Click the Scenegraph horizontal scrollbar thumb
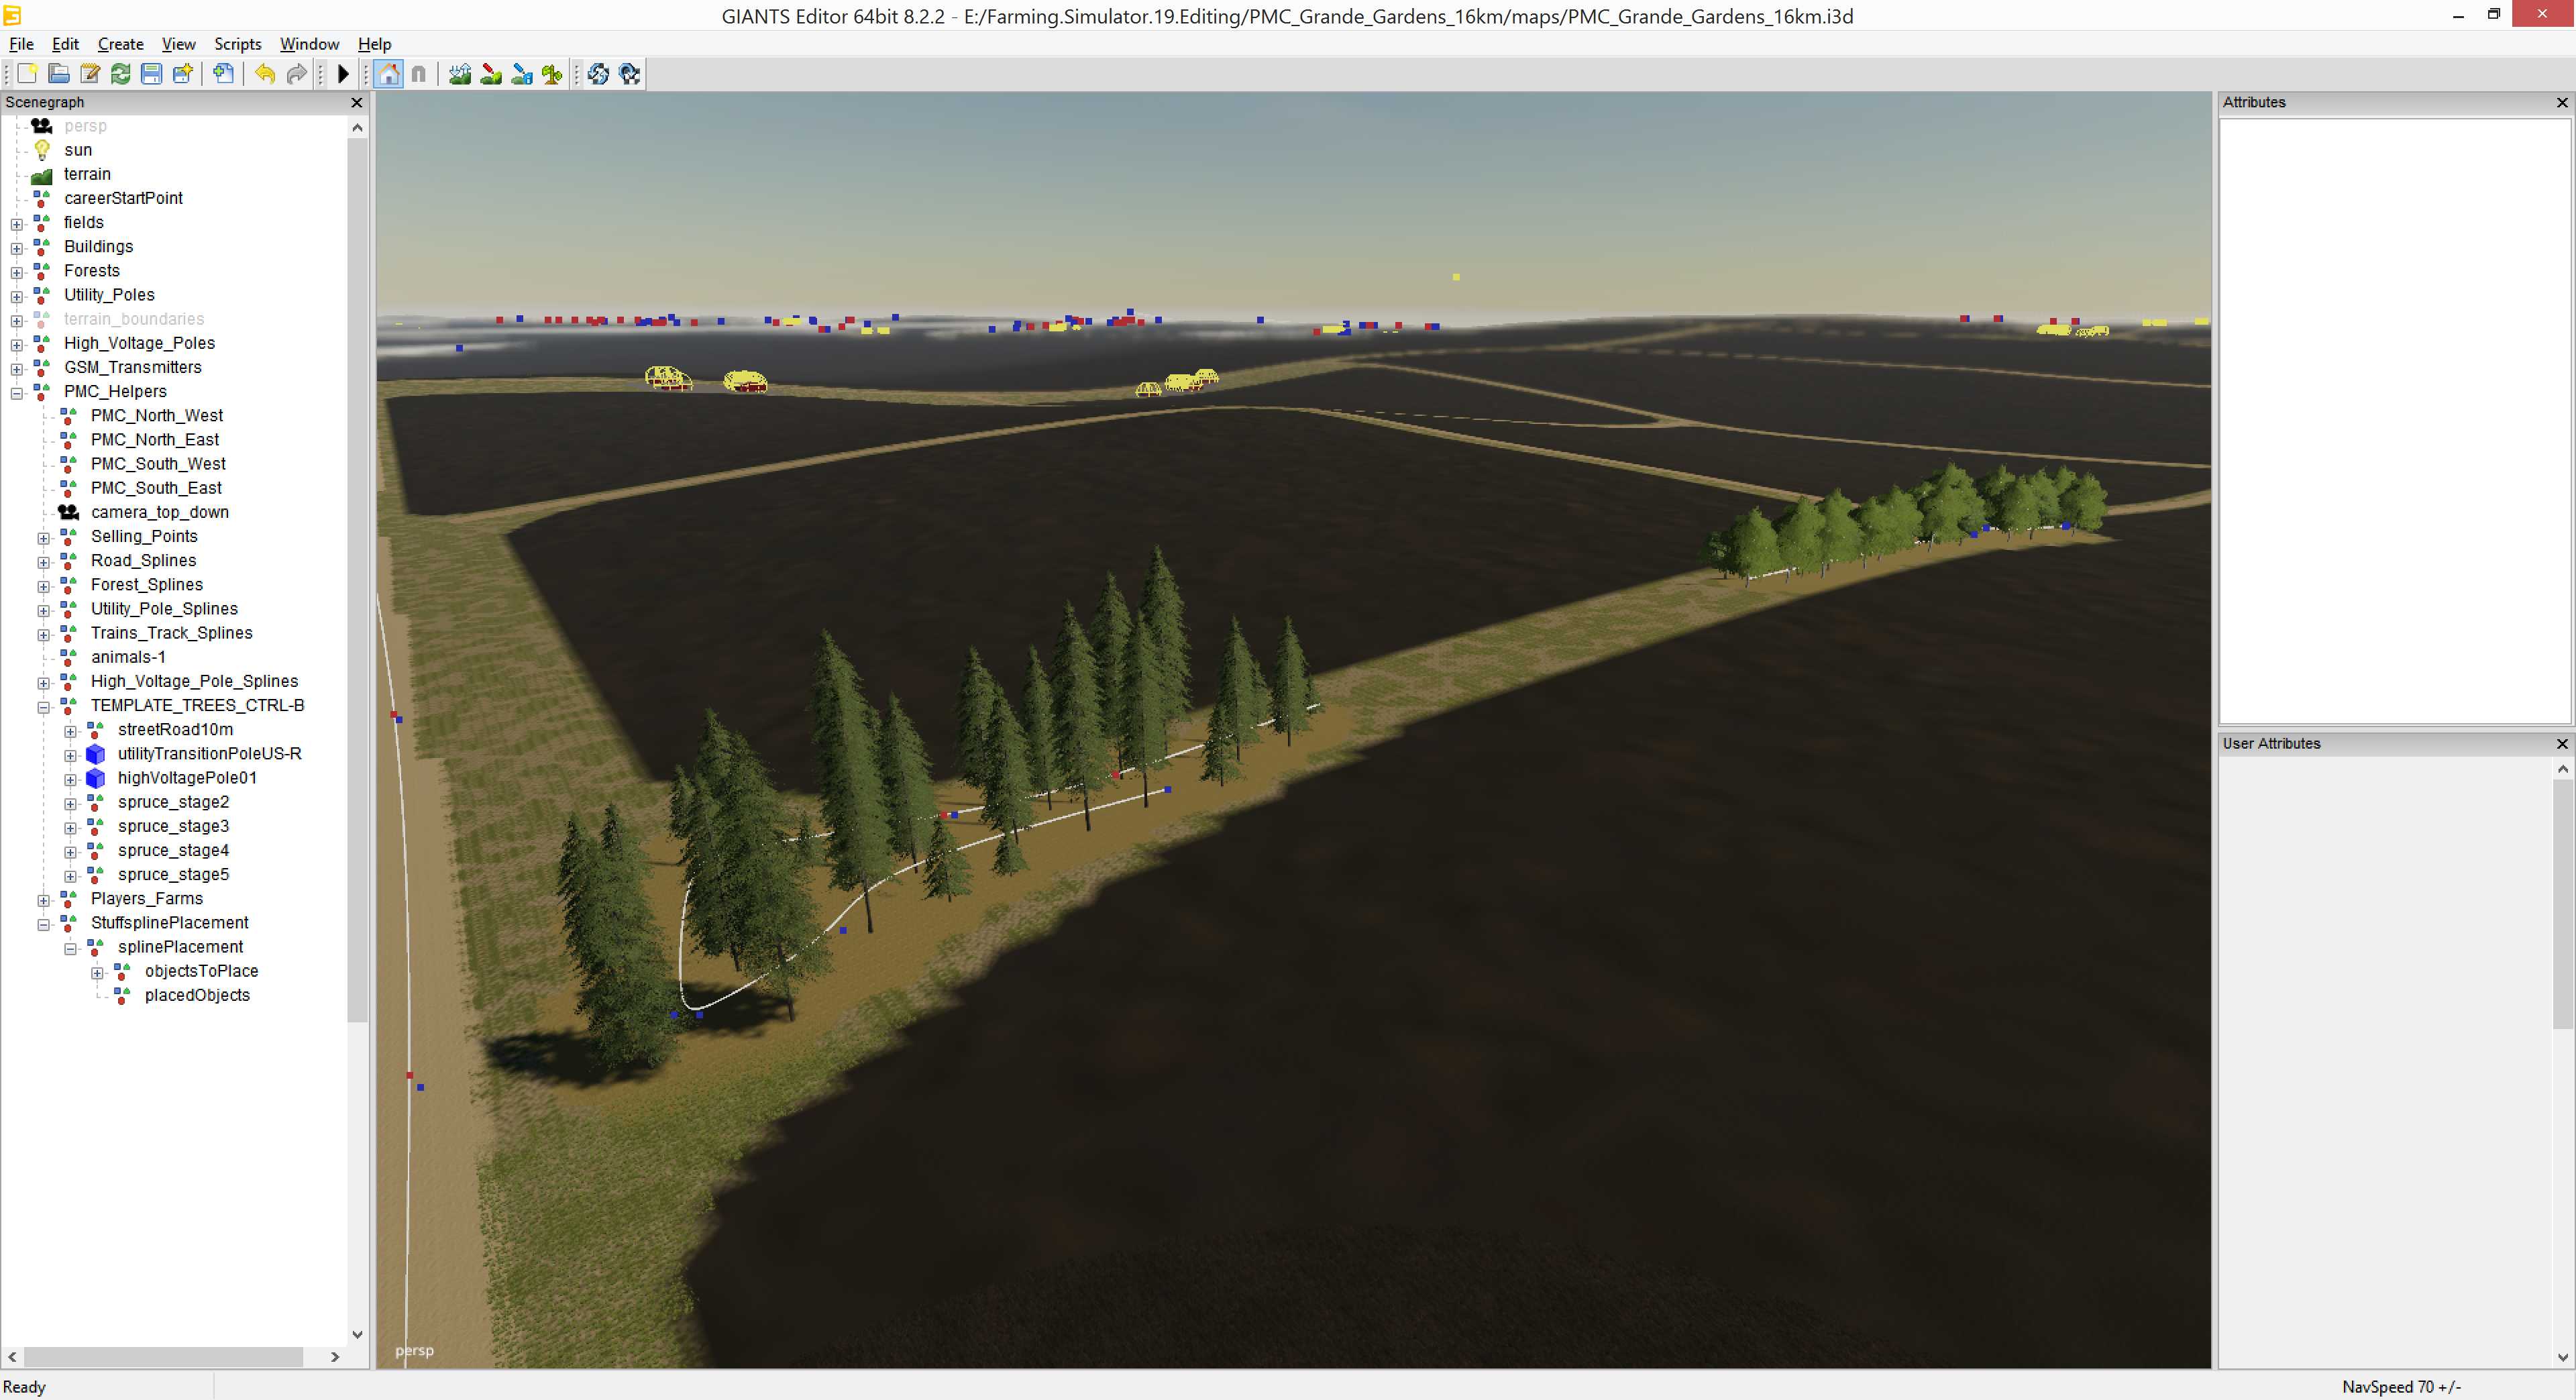 pos(163,1357)
